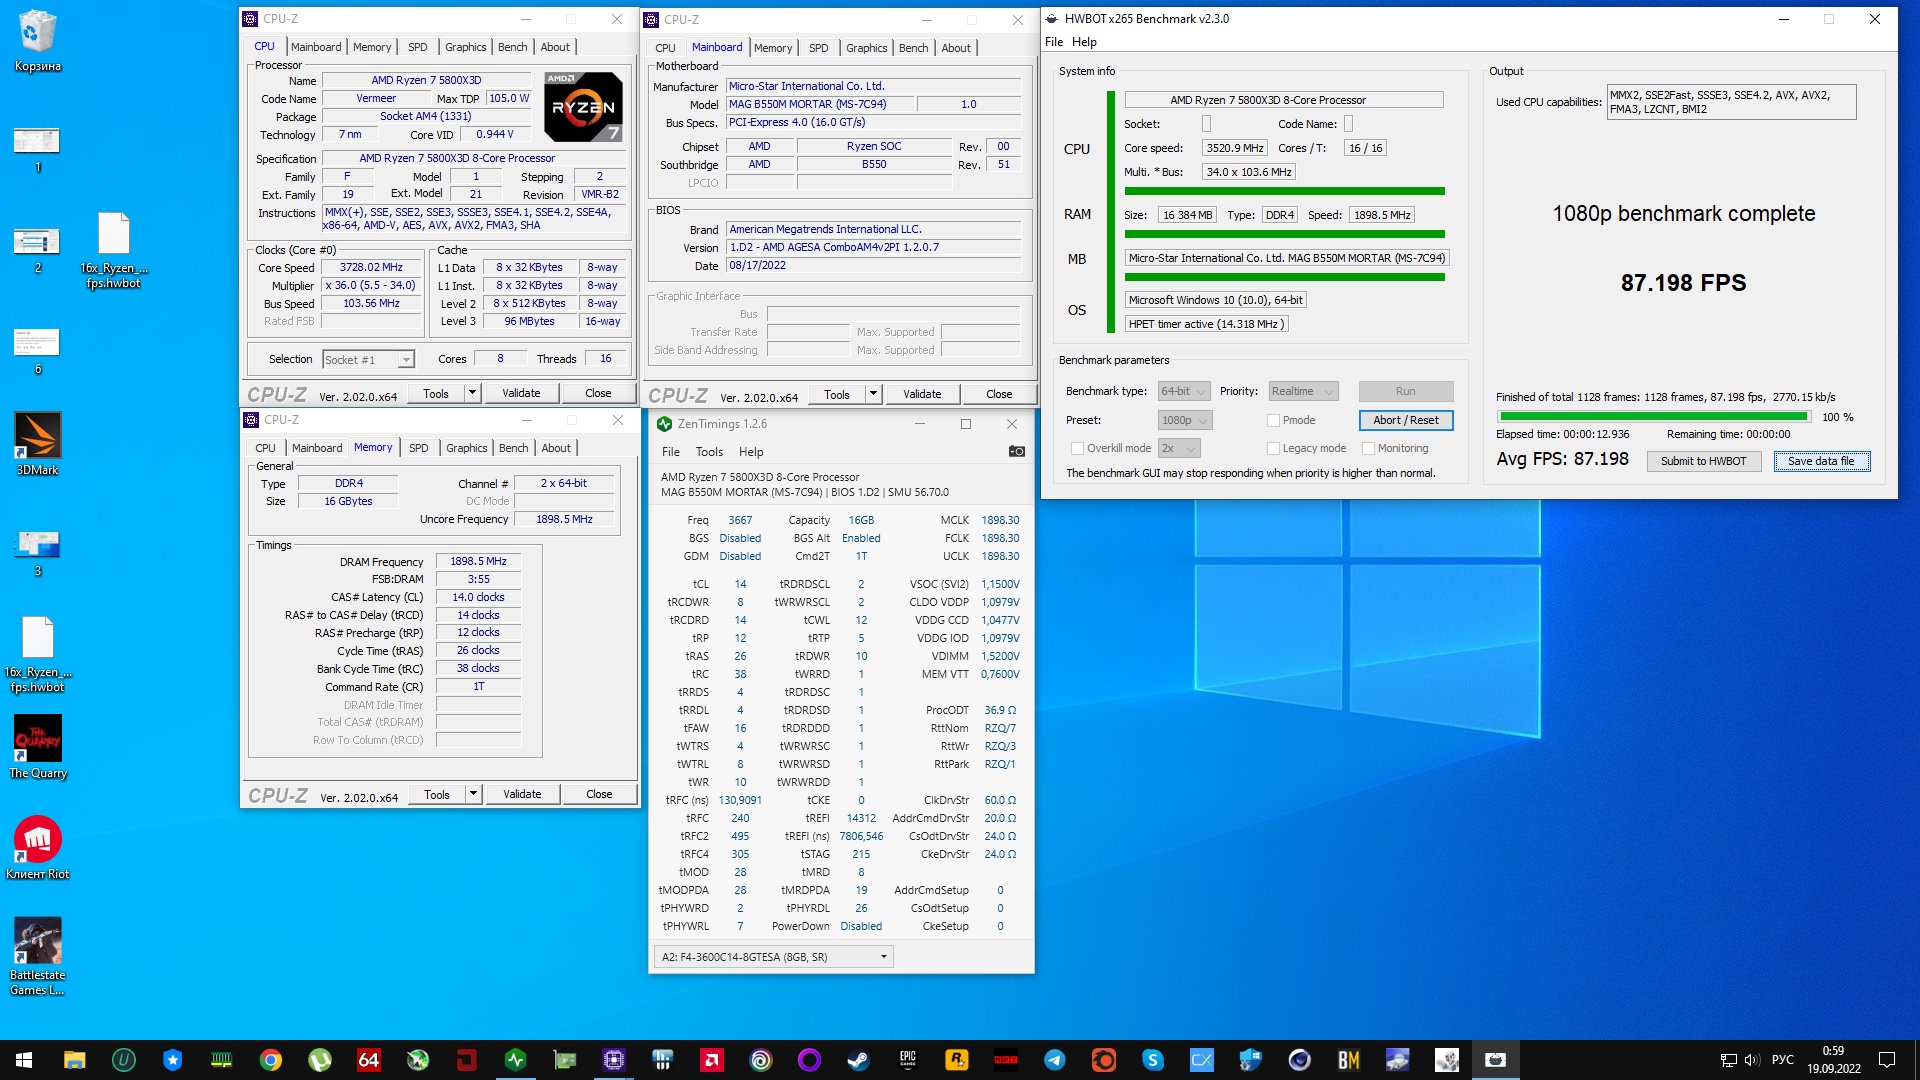Viewport: 1920px width, 1080px height.
Task: Click the benchmark progress bar at 100%
Action: point(1653,417)
